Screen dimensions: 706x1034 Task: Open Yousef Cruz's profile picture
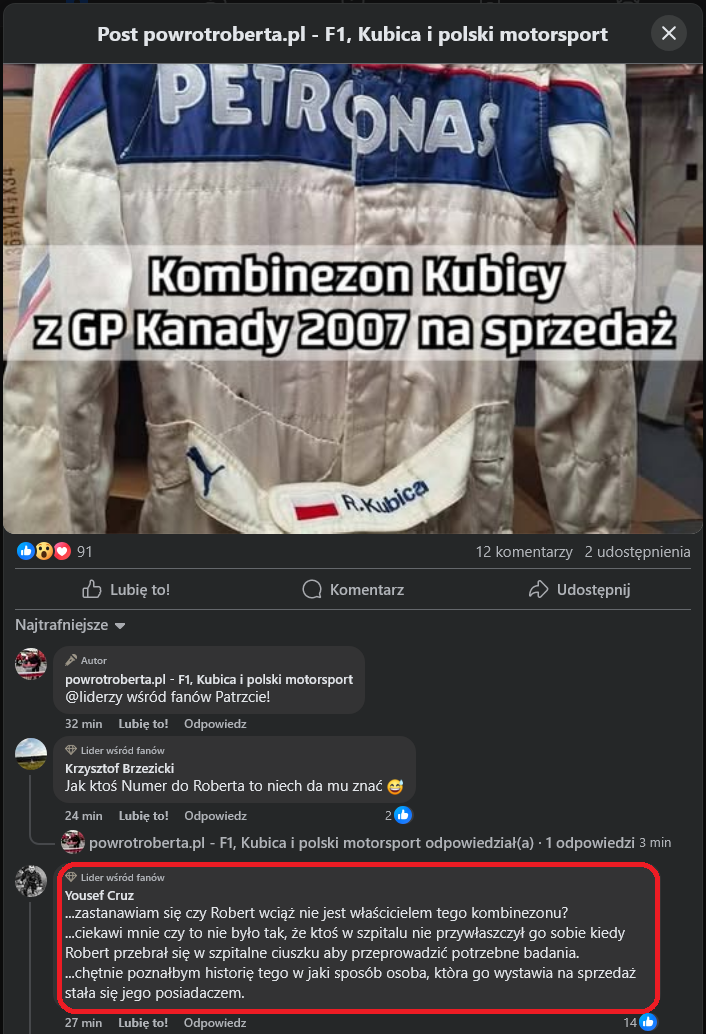(31, 880)
